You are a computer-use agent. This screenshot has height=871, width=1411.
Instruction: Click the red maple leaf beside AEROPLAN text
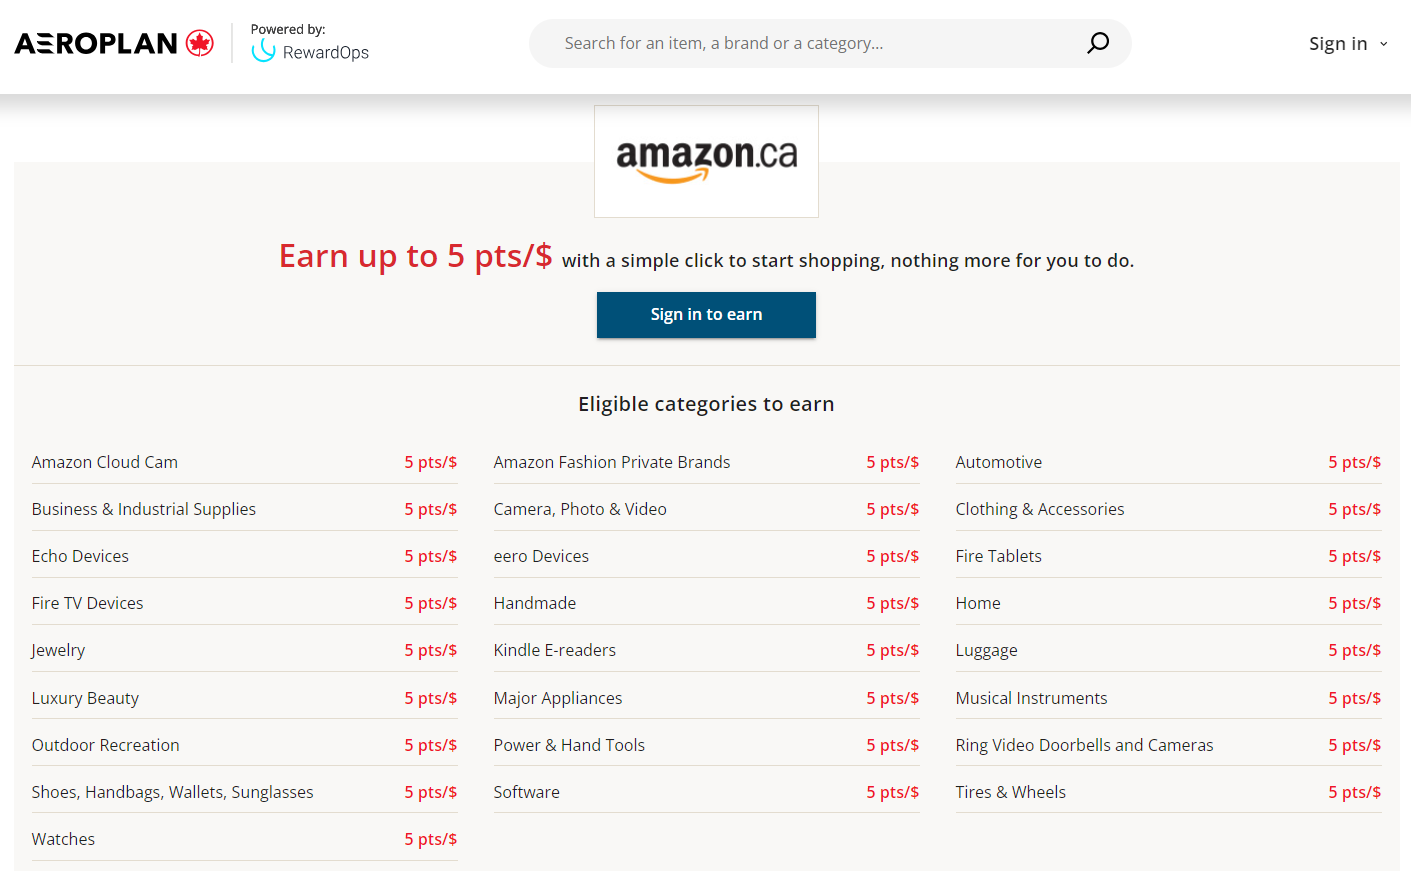[x=199, y=41]
